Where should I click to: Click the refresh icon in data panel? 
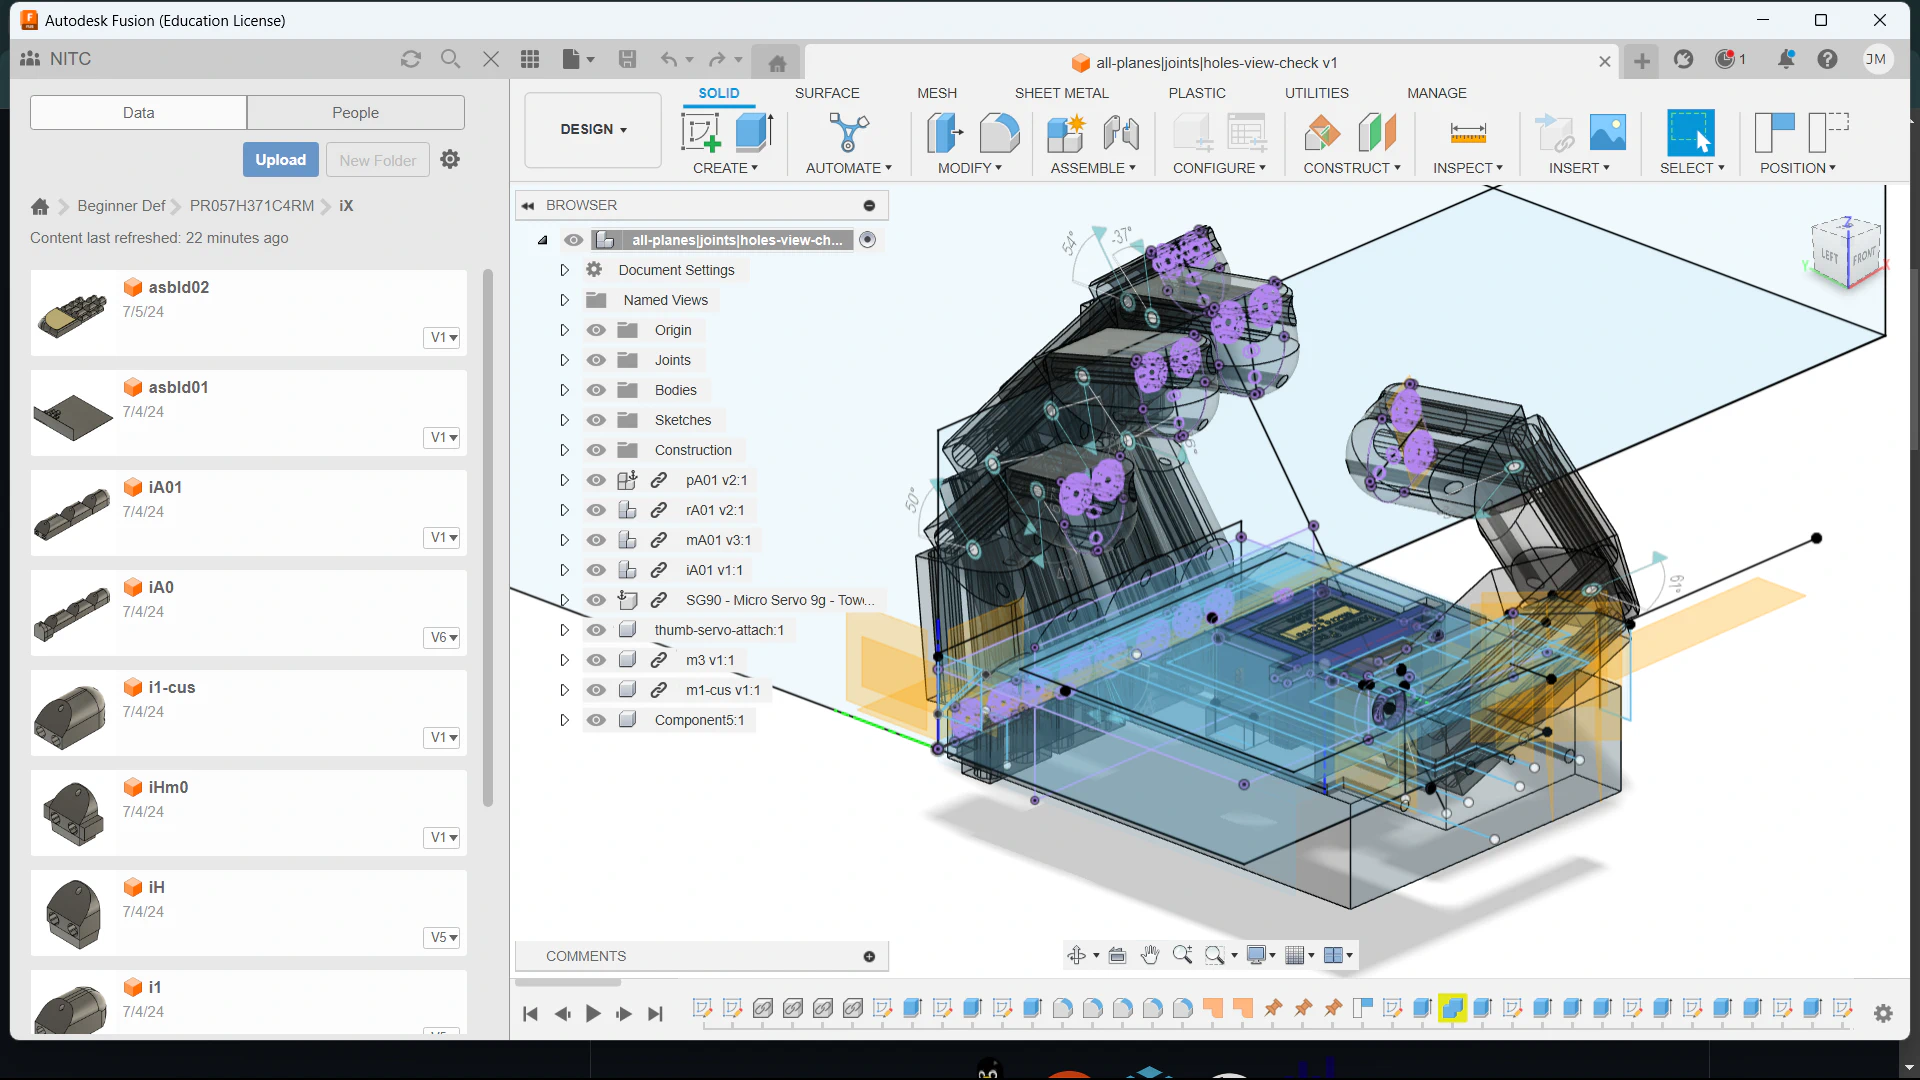(410, 59)
